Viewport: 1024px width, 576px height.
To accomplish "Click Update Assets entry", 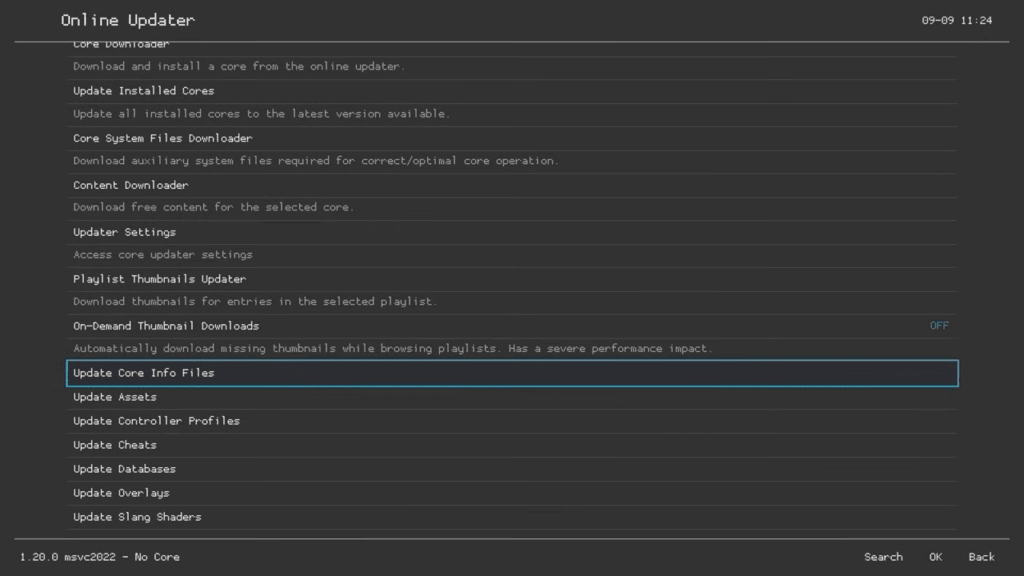I will click(115, 397).
